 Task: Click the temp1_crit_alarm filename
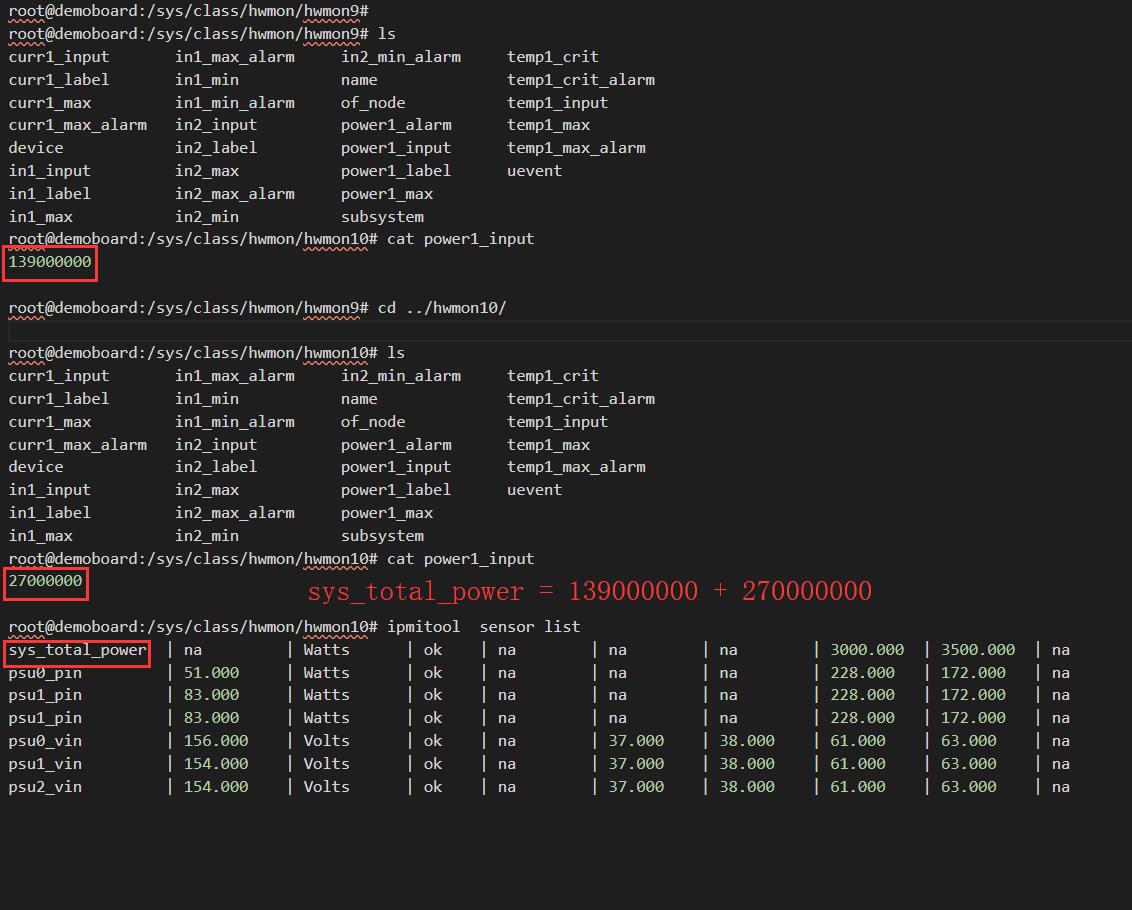point(581,79)
